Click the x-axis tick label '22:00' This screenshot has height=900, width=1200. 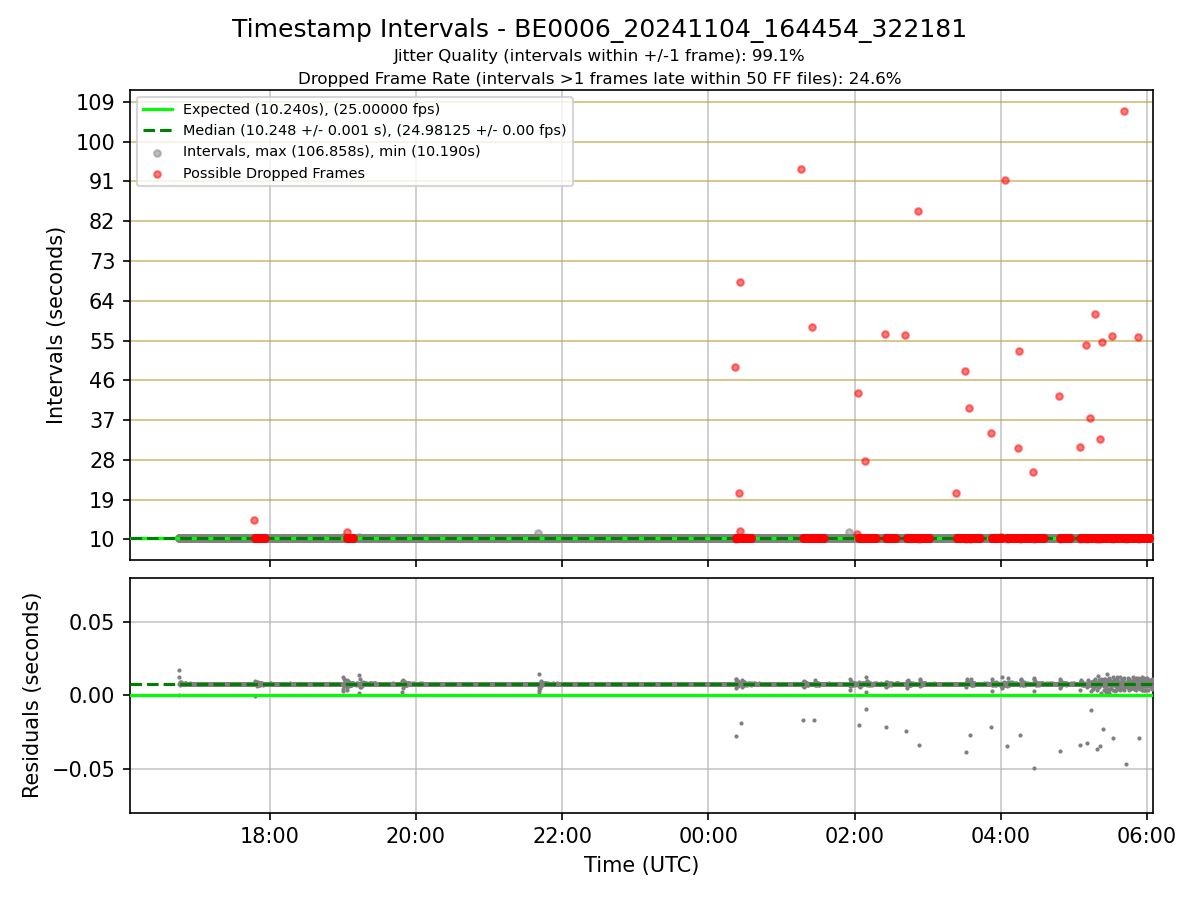(562, 834)
